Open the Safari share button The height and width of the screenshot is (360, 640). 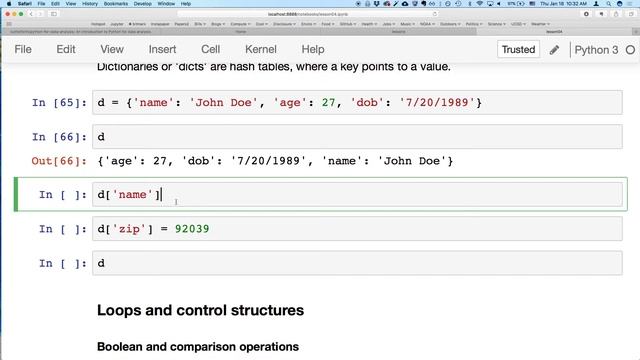click(616, 14)
